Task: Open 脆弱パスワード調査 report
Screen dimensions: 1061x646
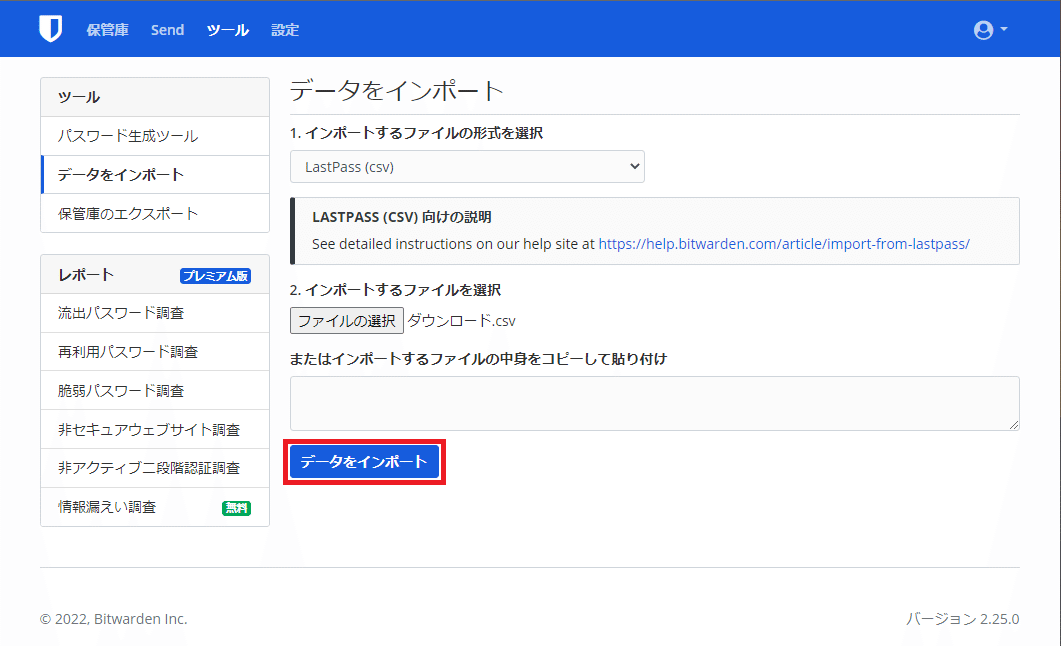Action: click(155, 390)
